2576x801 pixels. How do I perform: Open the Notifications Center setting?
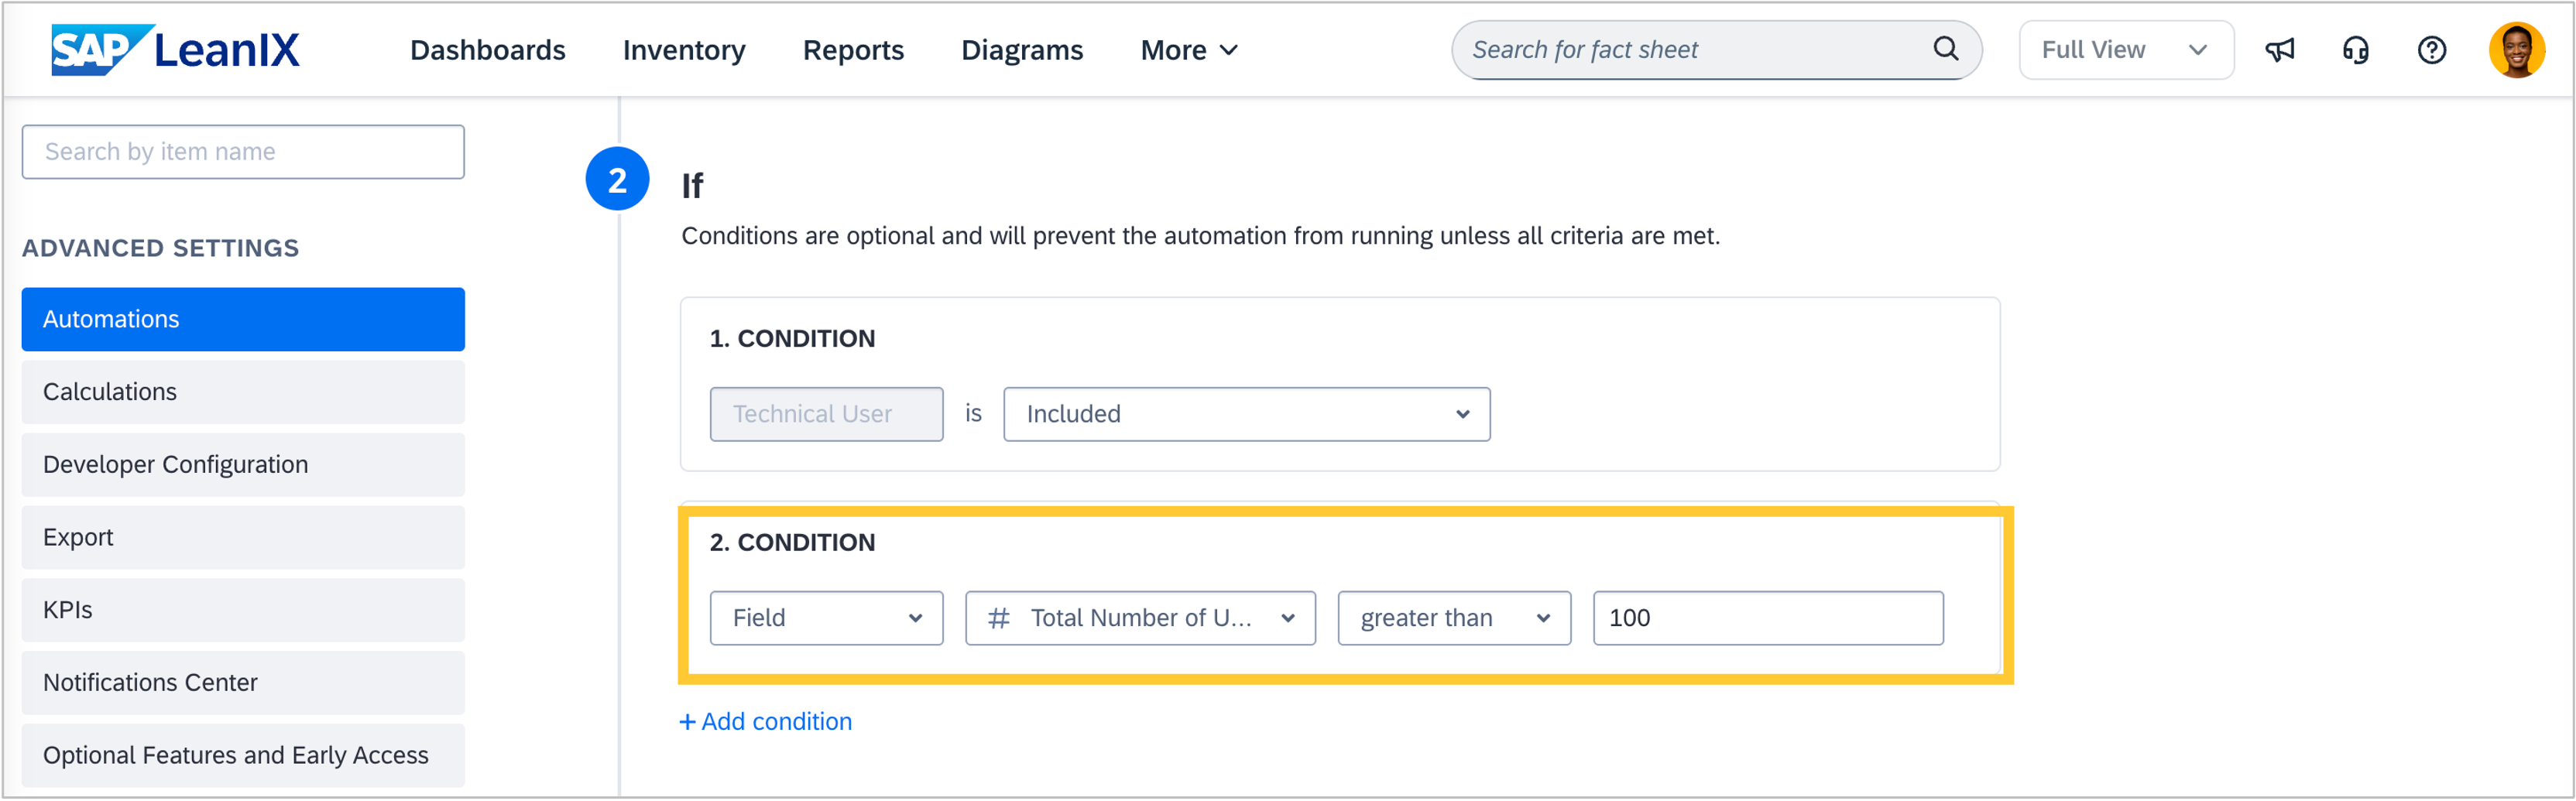[x=243, y=683]
